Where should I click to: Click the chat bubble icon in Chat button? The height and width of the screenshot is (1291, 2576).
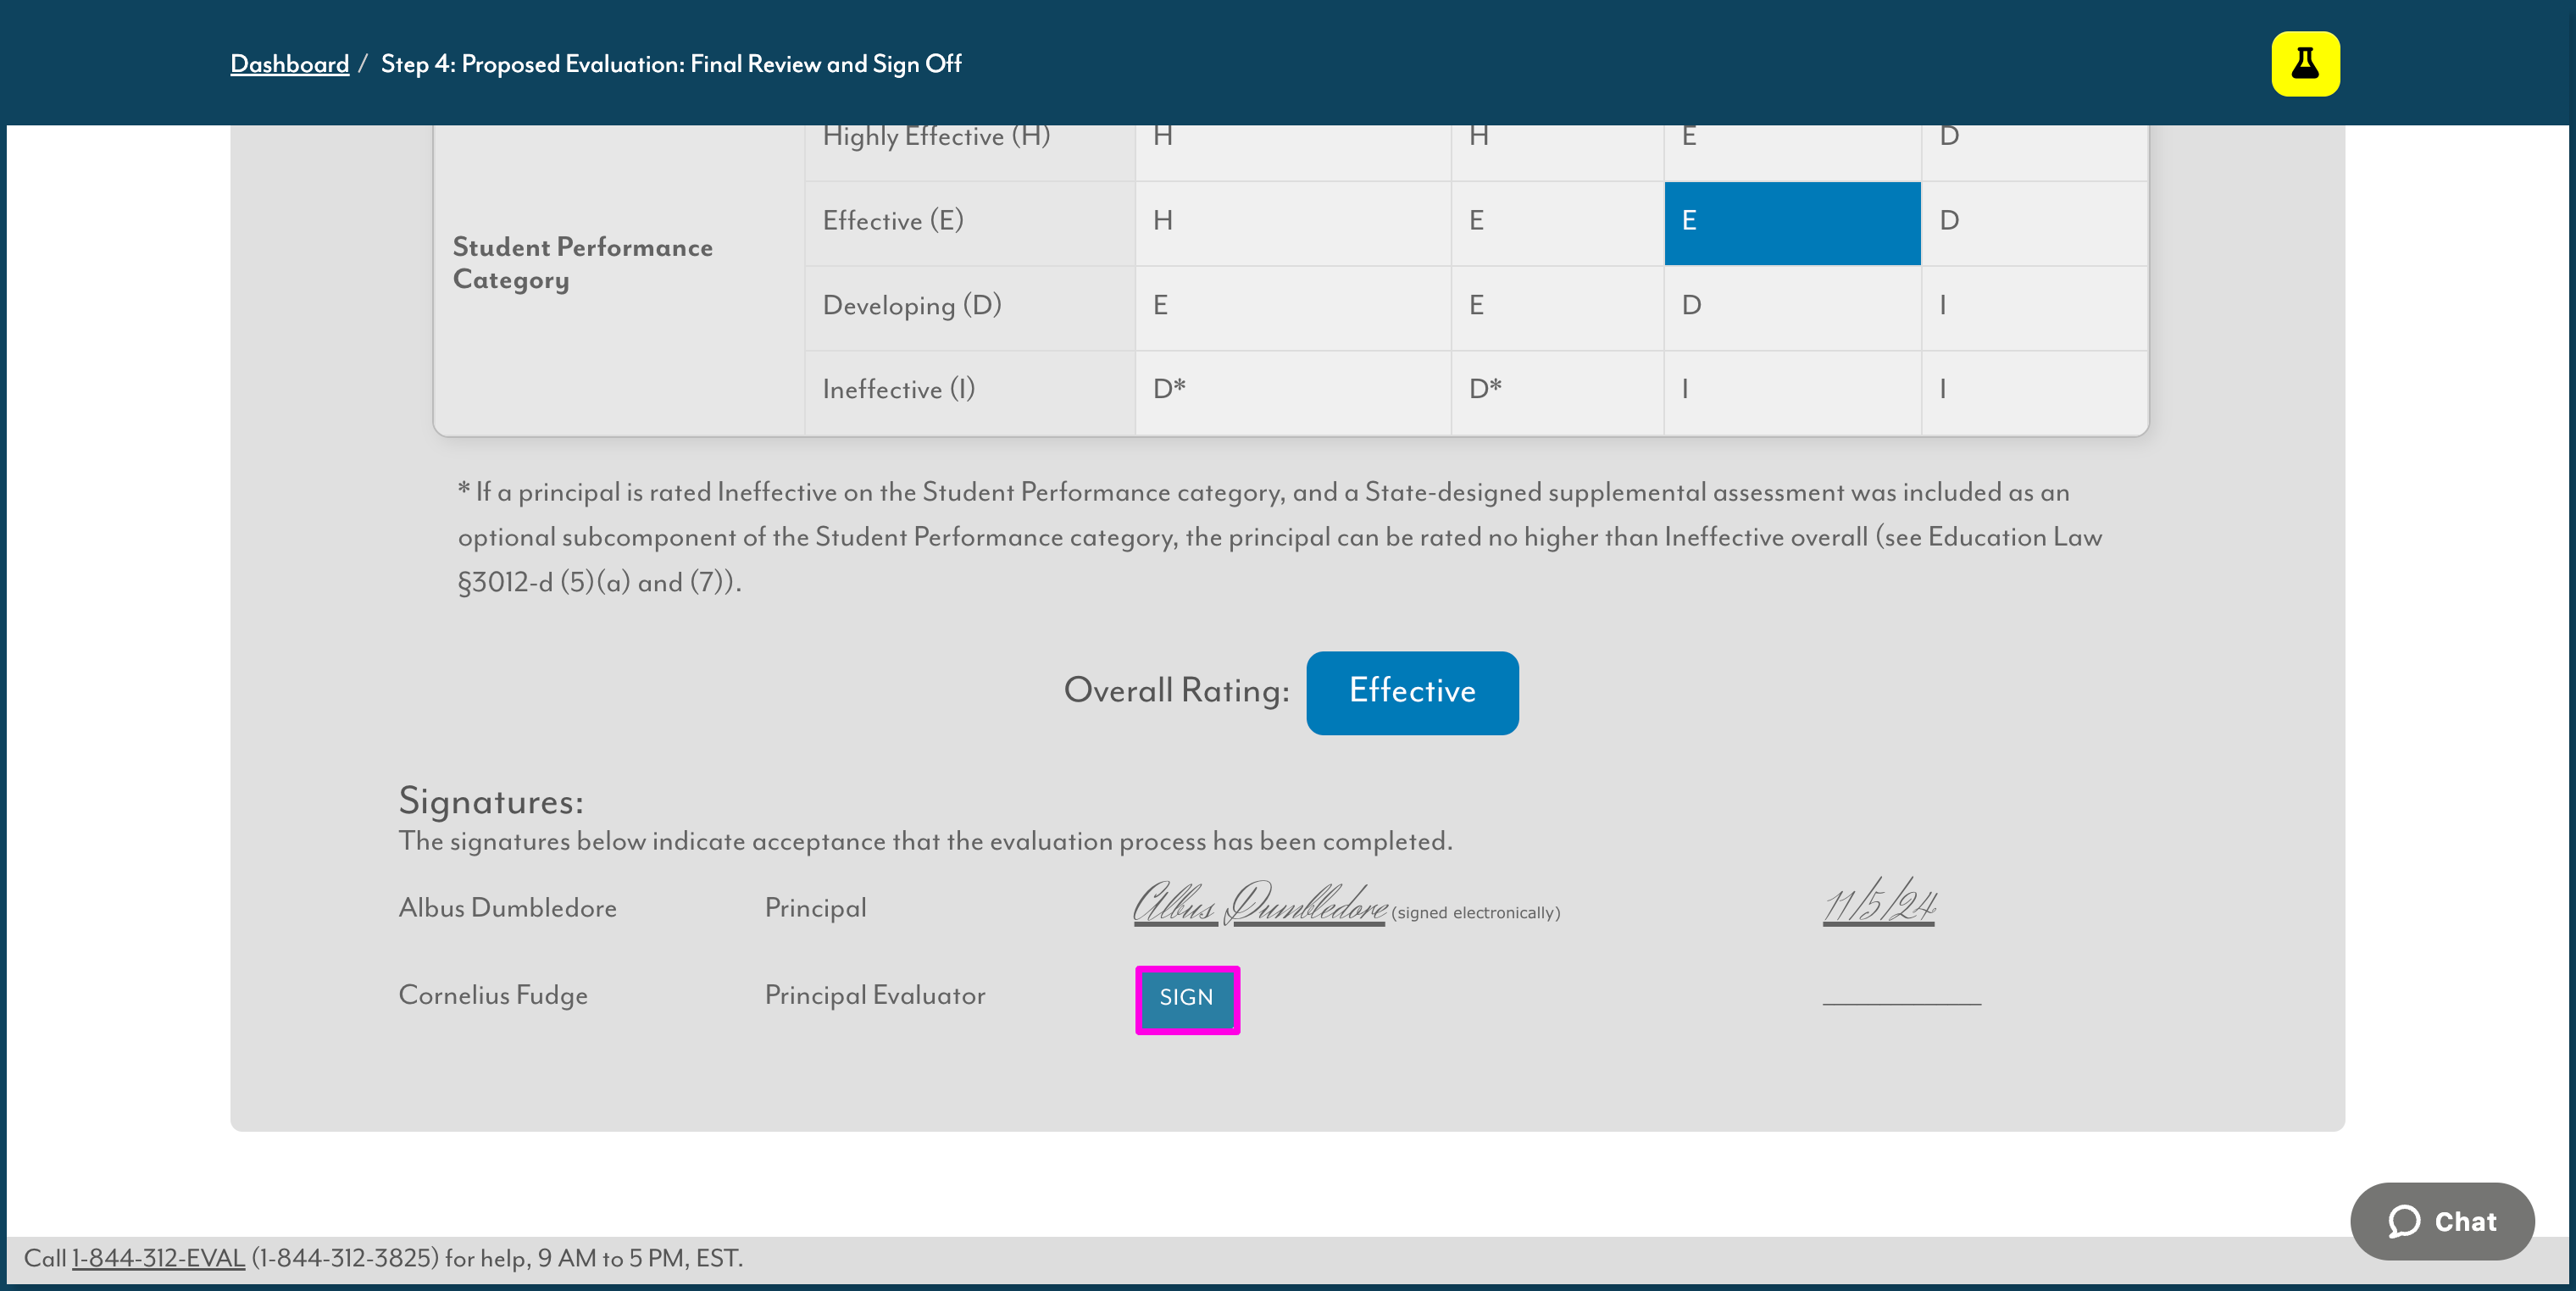point(2404,1221)
